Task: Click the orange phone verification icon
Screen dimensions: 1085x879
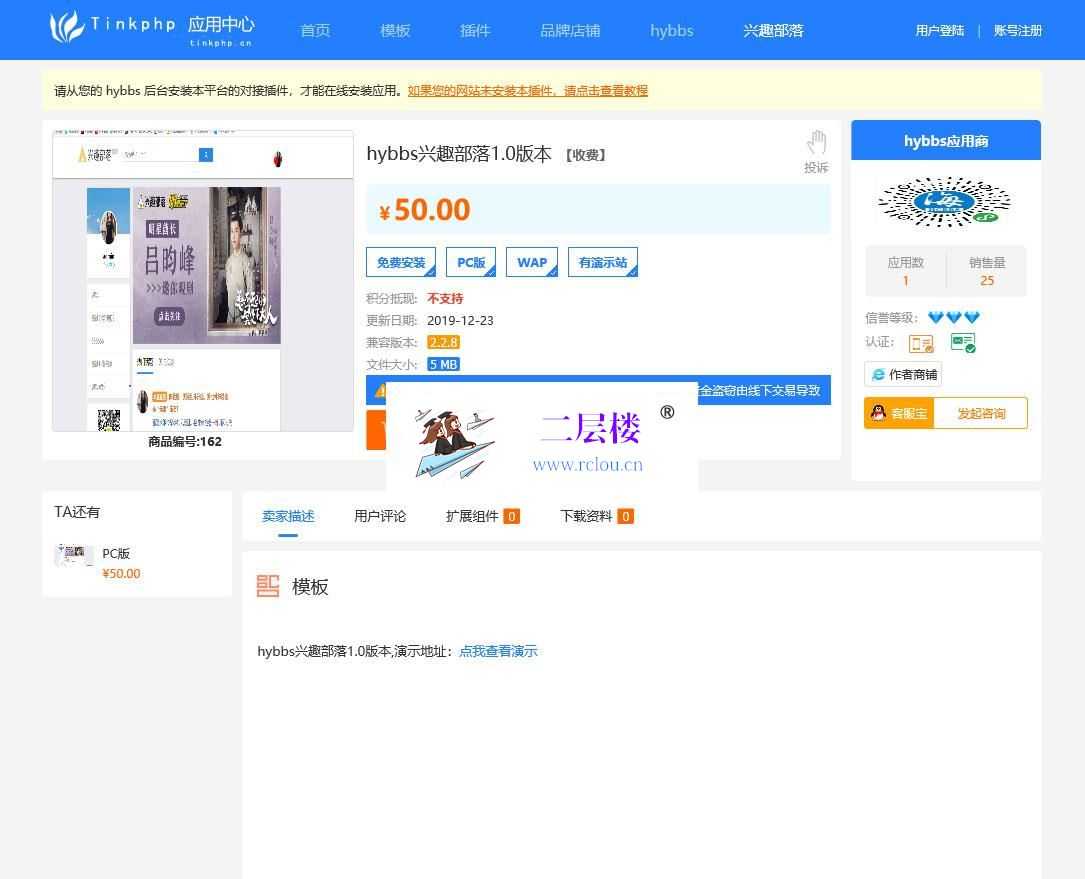Action: [921, 343]
